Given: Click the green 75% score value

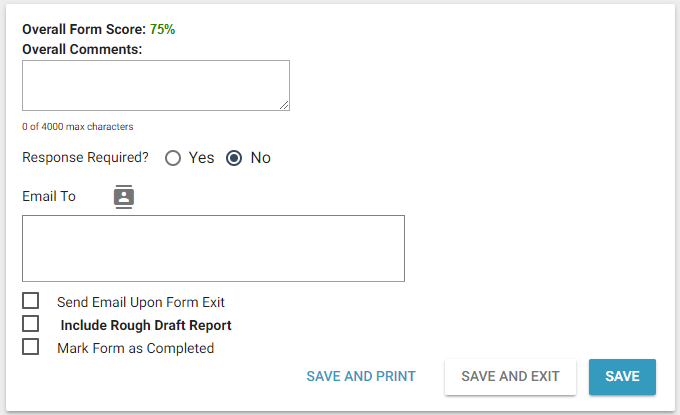Looking at the screenshot, I should [162, 29].
